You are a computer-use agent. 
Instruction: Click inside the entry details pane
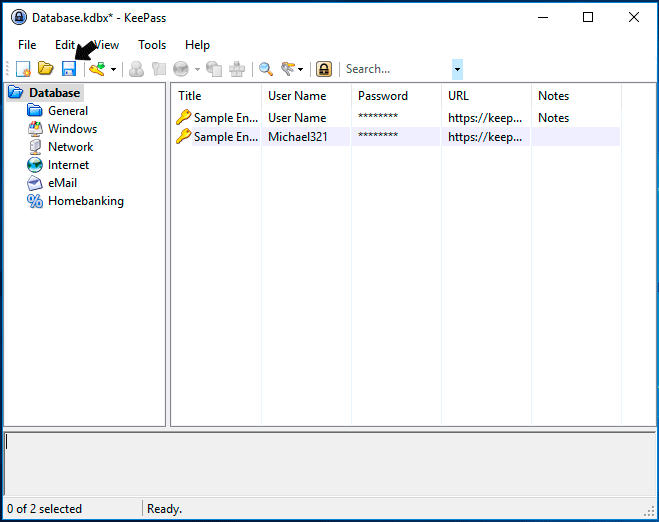[330, 464]
